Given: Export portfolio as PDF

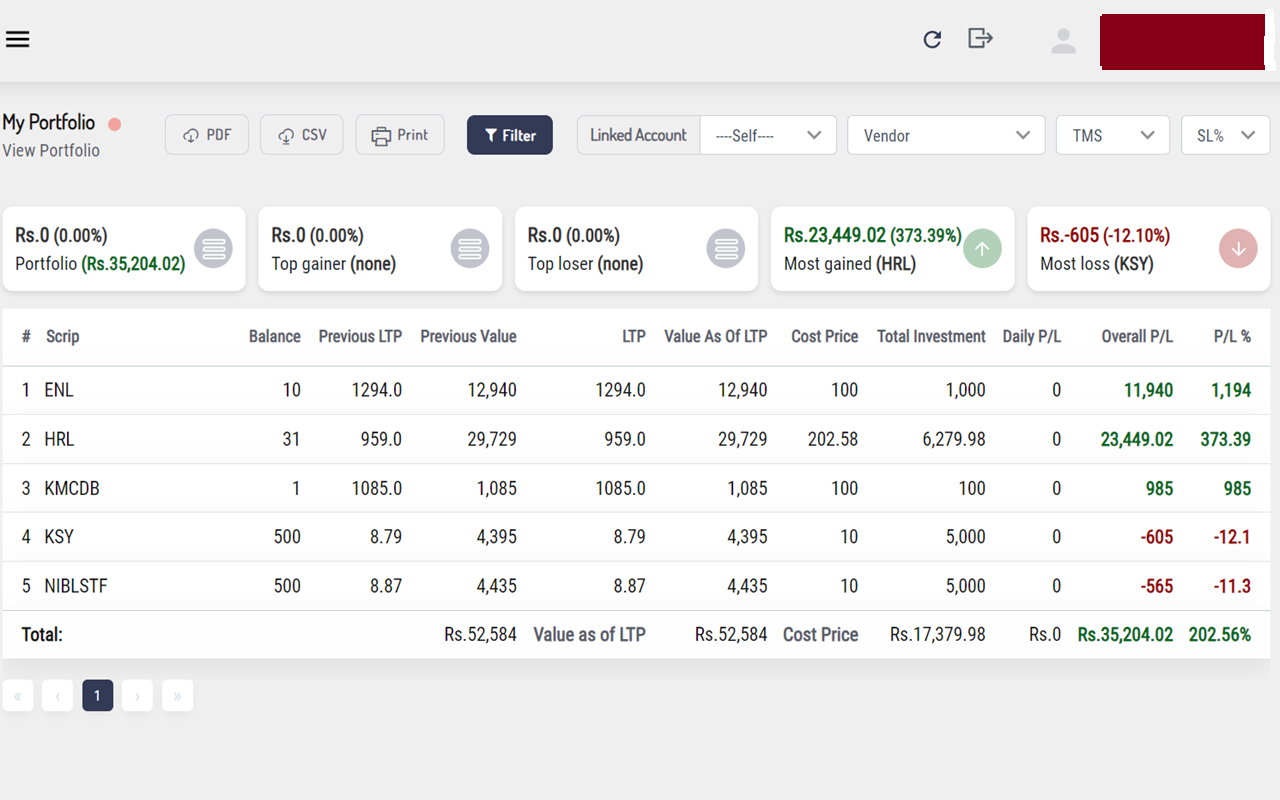Looking at the screenshot, I should 207,135.
